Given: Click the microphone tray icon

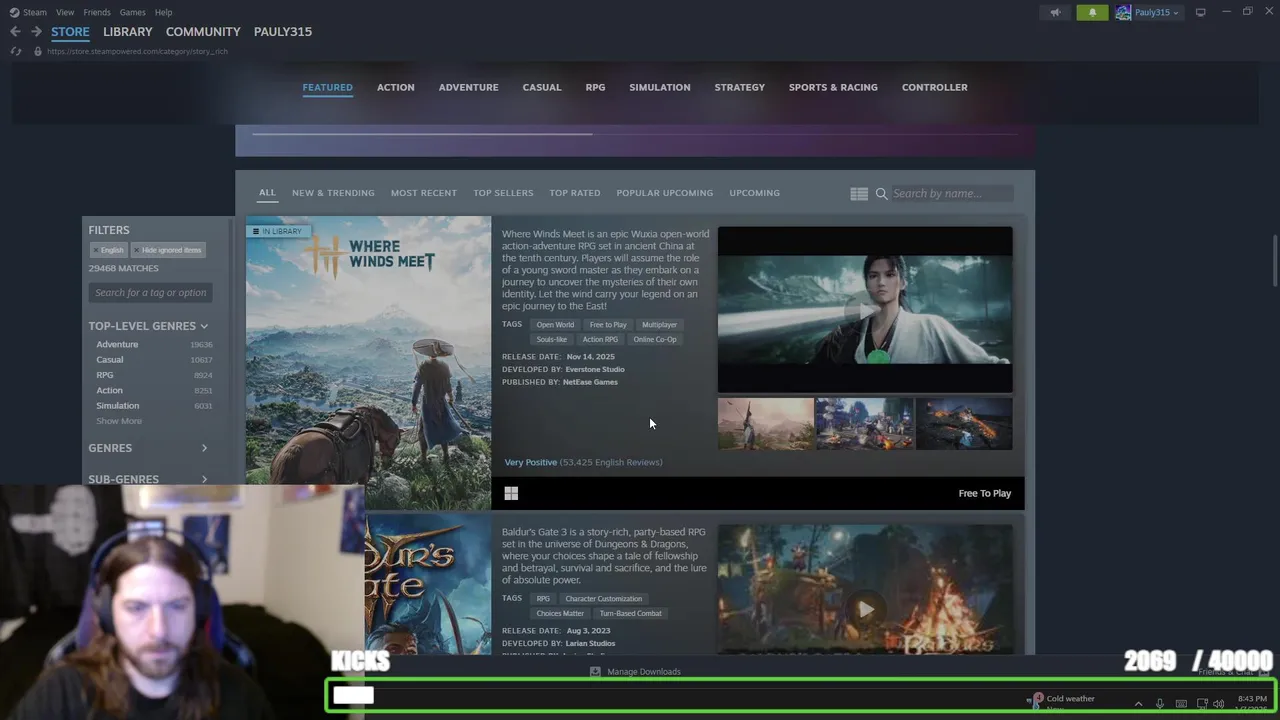Looking at the screenshot, I should tap(1160, 704).
